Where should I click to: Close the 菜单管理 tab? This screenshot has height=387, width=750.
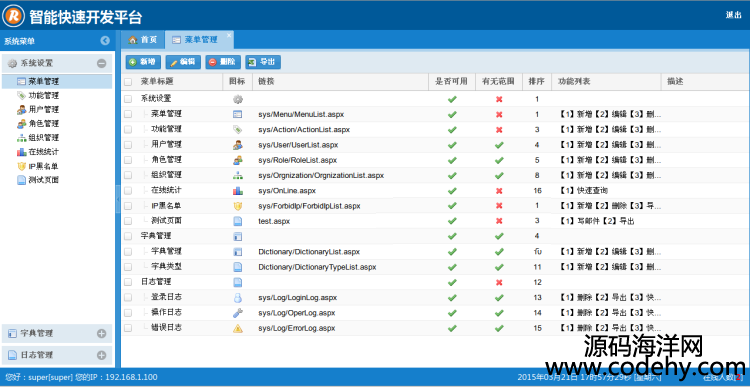(x=229, y=35)
